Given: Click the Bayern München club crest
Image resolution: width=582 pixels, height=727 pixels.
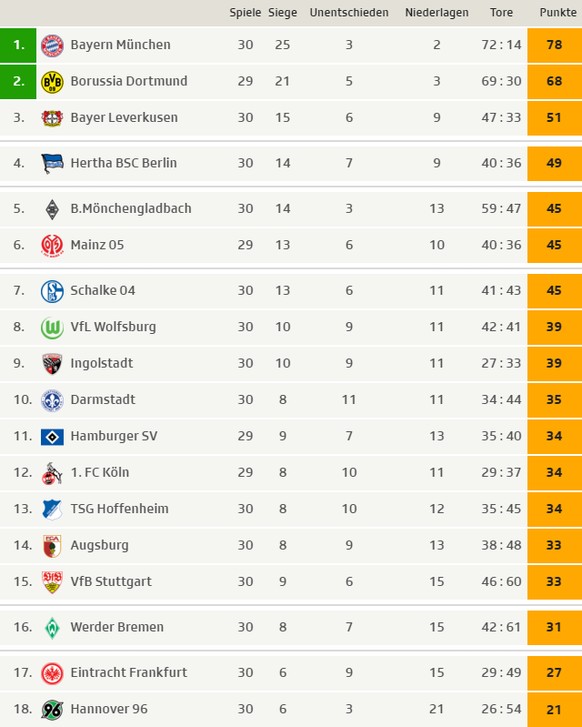Looking at the screenshot, I should click(52, 45).
